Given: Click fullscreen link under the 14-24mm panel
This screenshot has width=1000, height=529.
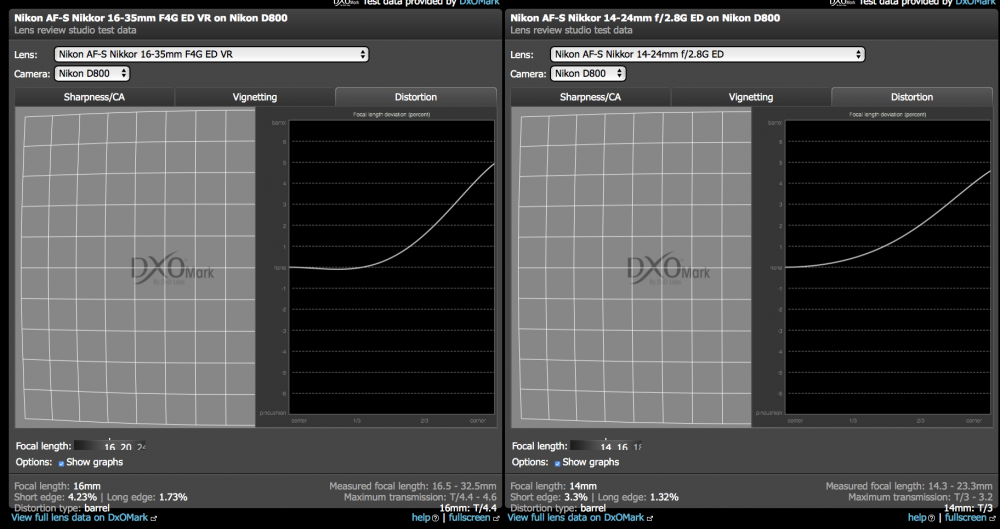Looking at the screenshot, I should 966,518.
